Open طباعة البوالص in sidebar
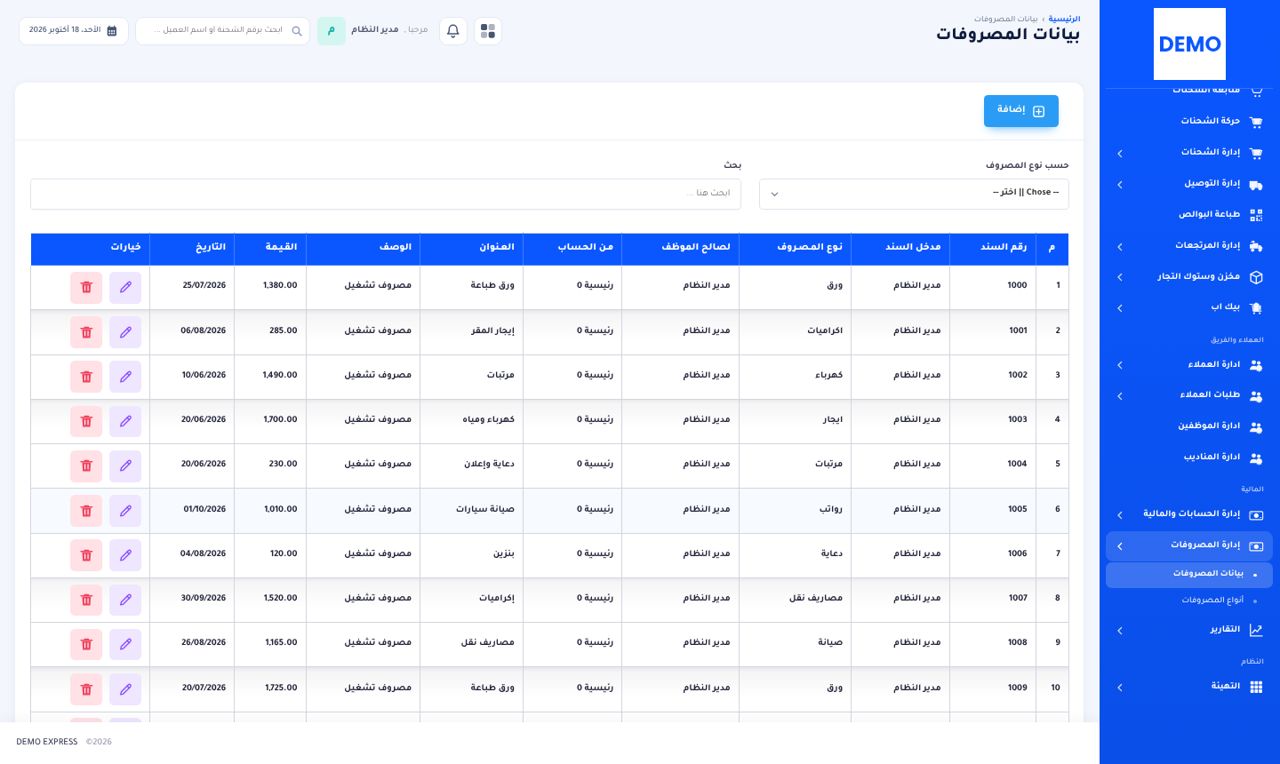1280x764 pixels. [x=1189, y=215]
